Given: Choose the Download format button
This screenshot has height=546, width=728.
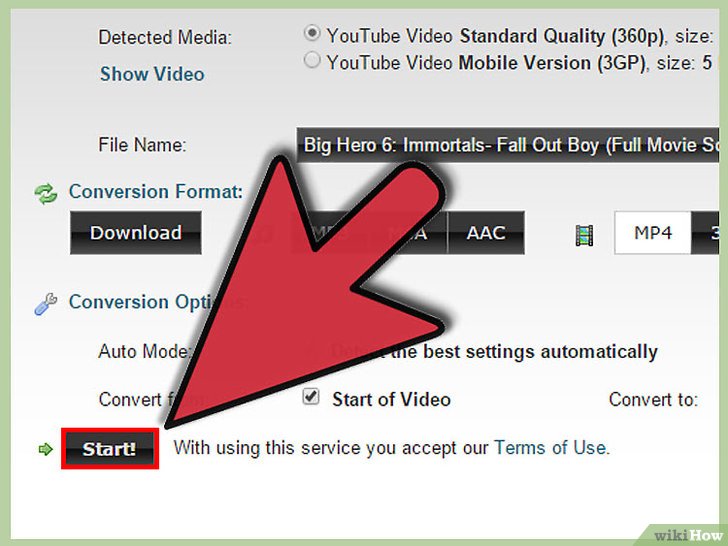Looking at the screenshot, I should pyautogui.click(x=136, y=233).
